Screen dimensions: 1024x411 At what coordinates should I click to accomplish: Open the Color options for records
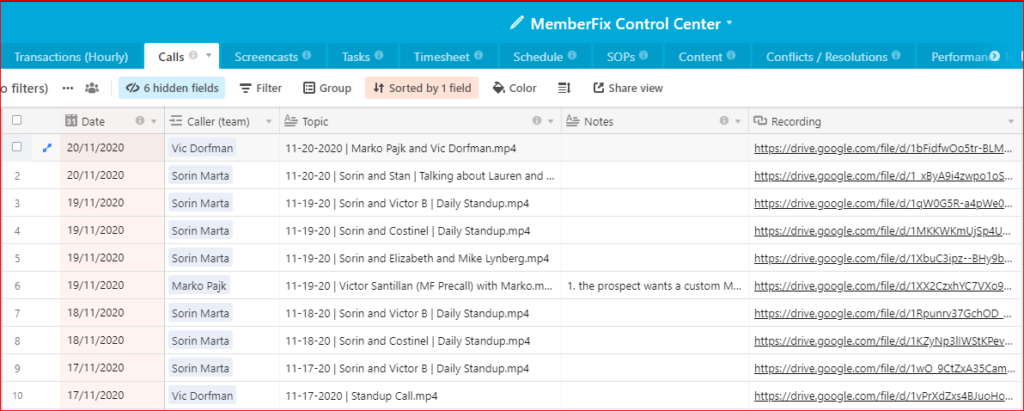514,88
